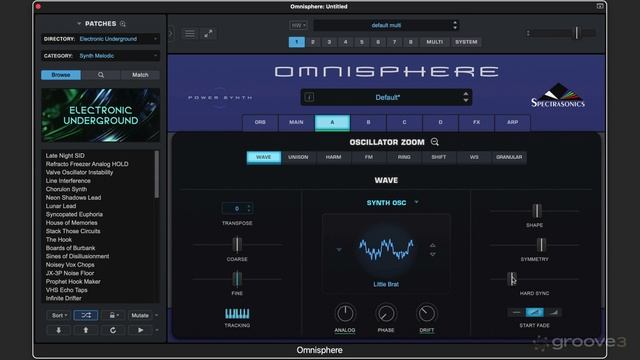Screen dimensions: 640x360
Task: Open the UNISON oscillator tab
Action: pyautogui.click(x=298, y=157)
